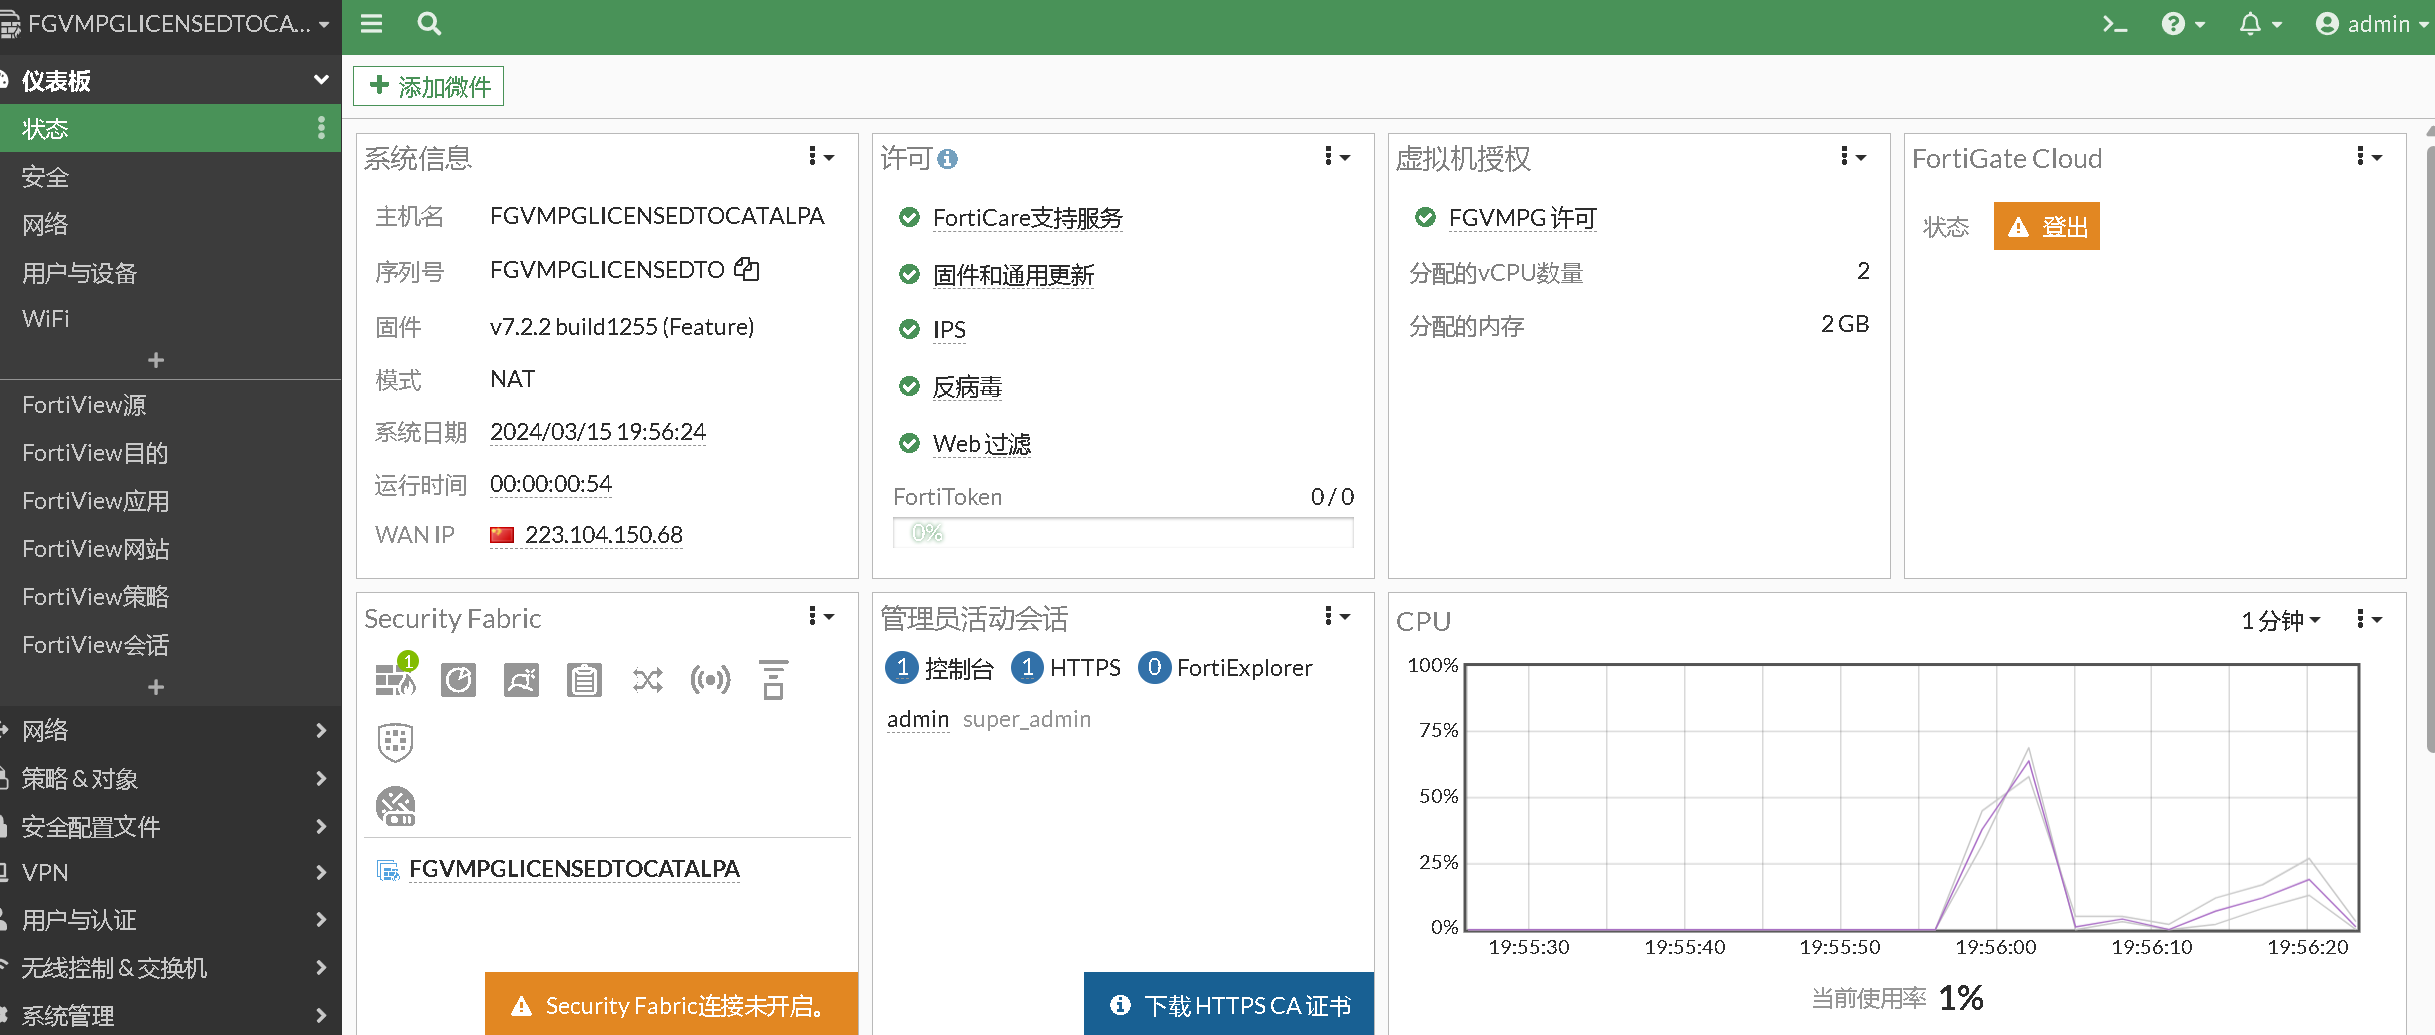Viewport: 2435px width, 1035px height.
Task: Open the 固件和通用更新 link
Action: pos(1013,275)
